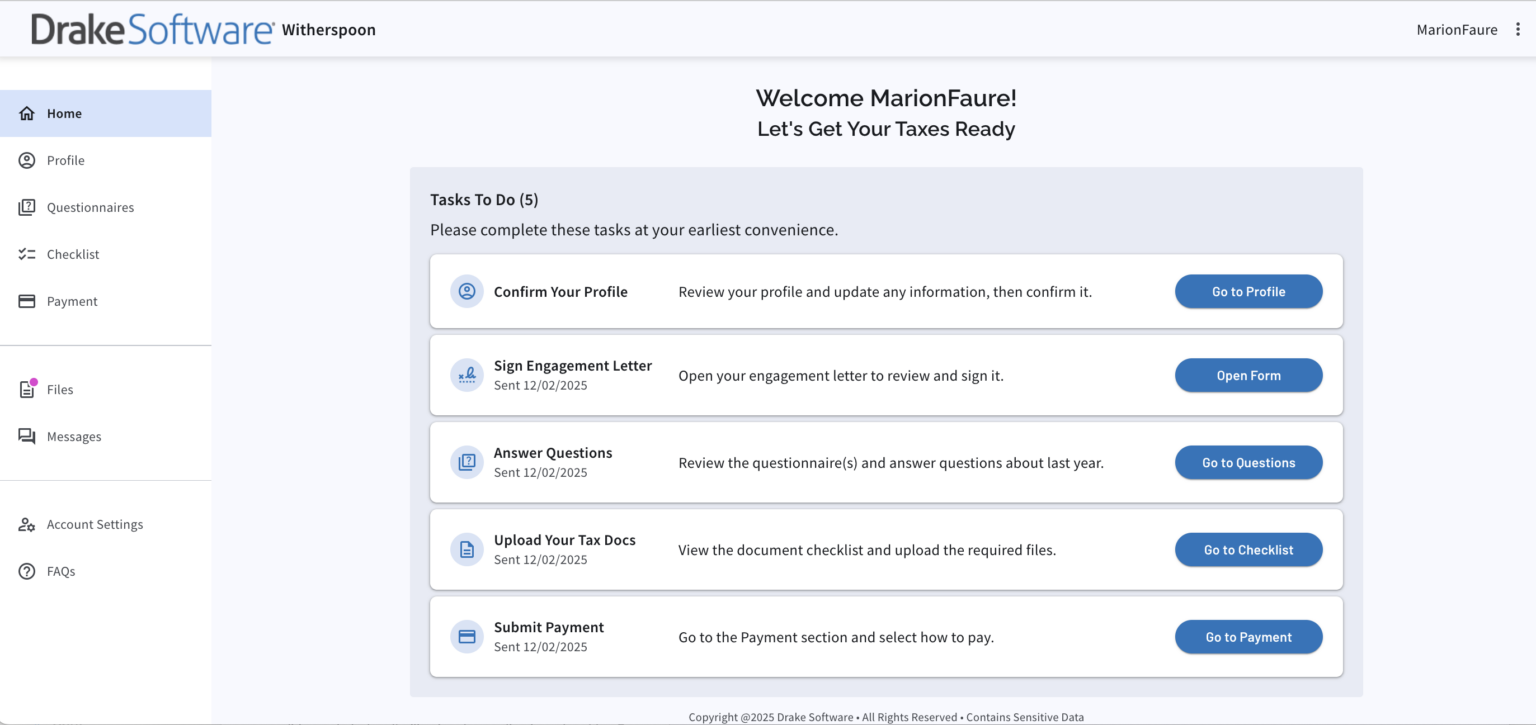Click the Upload Your Tax Docs document icon
Image resolution: width=1536 pixels, height=725 pixels.
point(466,549)
